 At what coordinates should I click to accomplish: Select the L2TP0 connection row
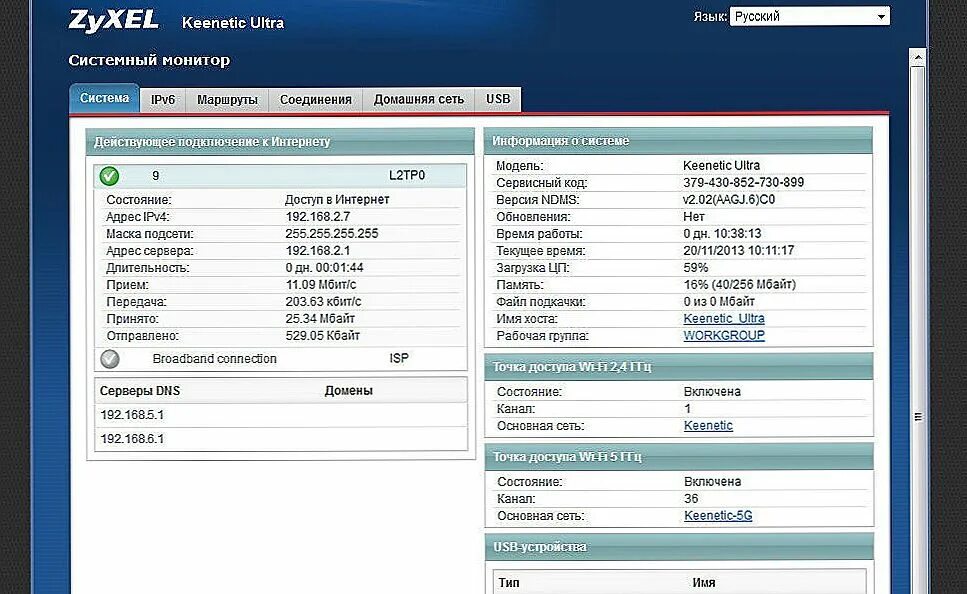click(x=280, y=176)
